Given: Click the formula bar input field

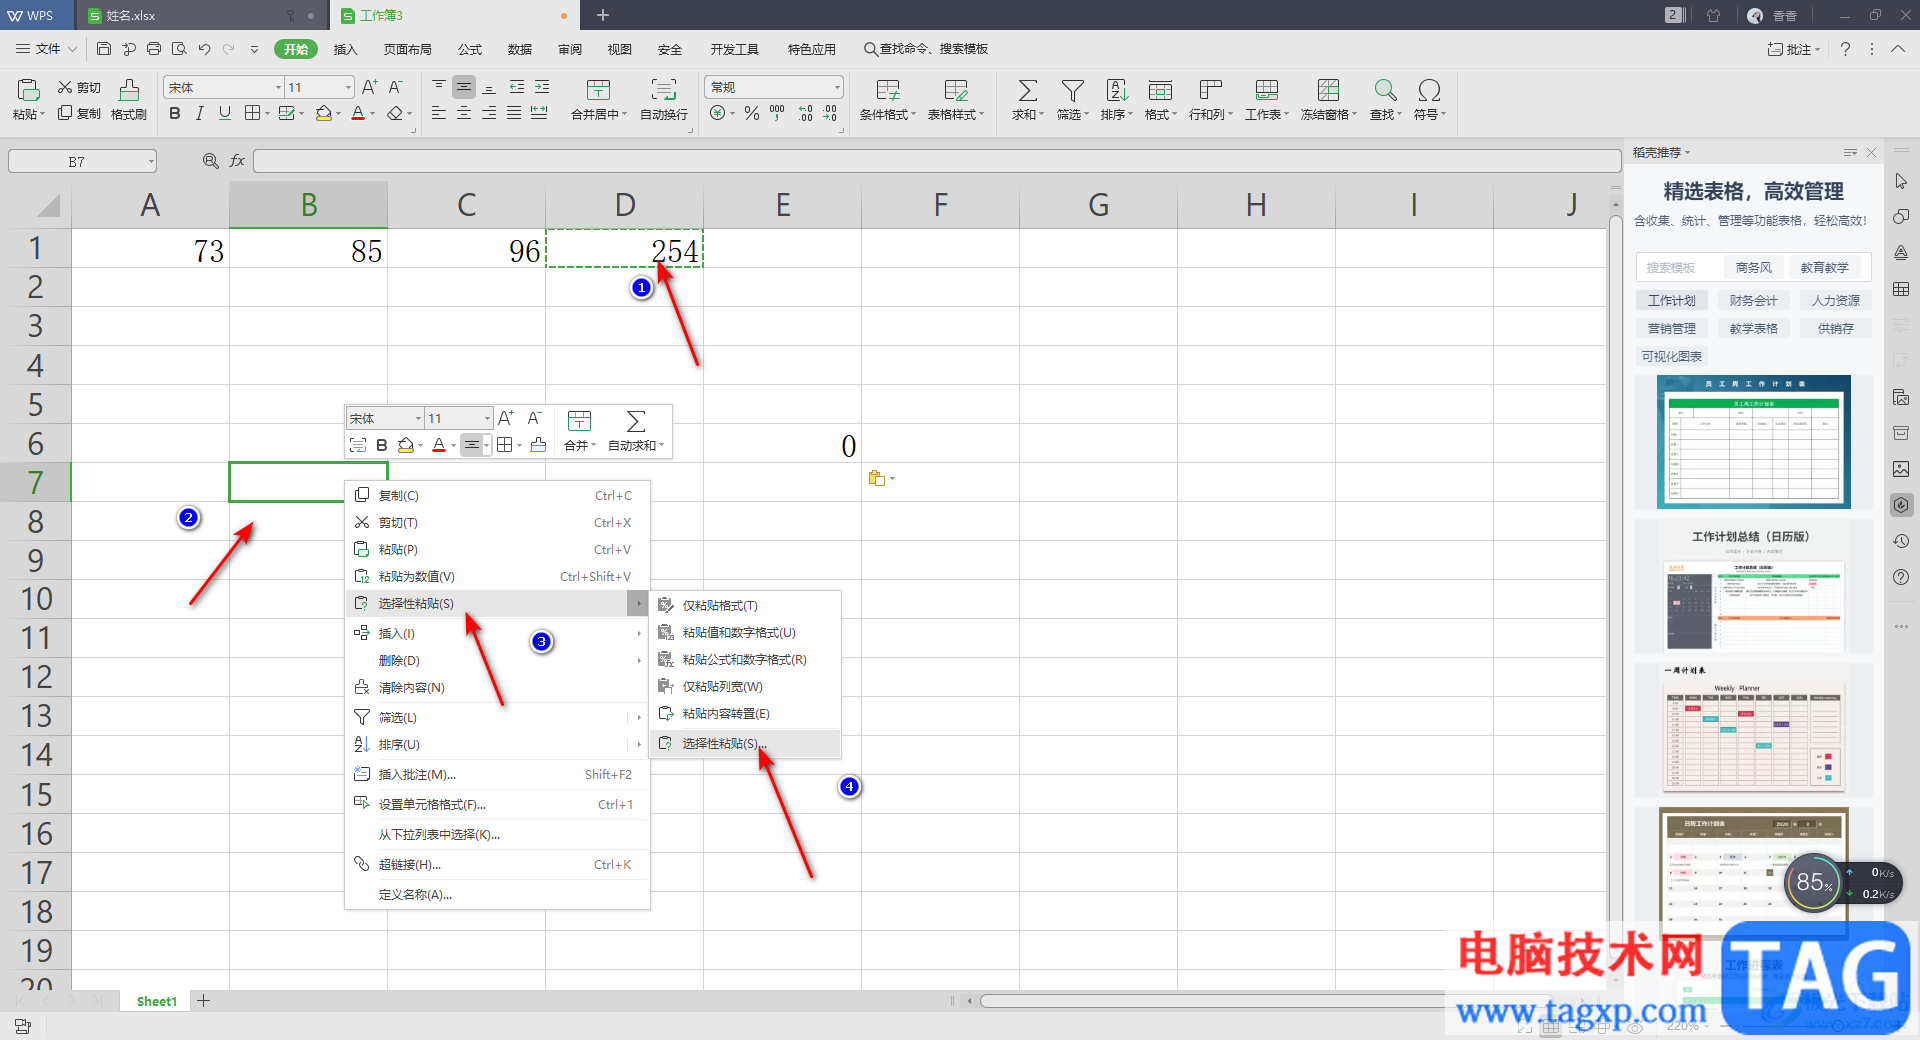Looking at the screenshot, I should pyautogui.click(x=937, y=161).
